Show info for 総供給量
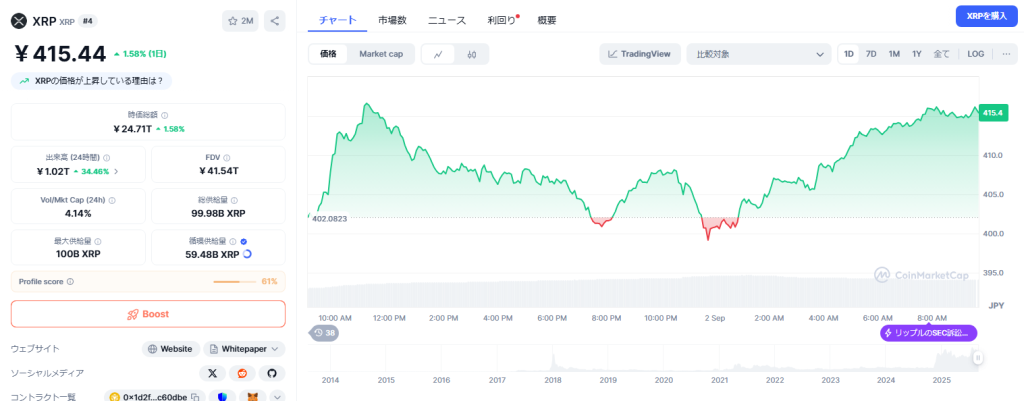 point(234,200)
